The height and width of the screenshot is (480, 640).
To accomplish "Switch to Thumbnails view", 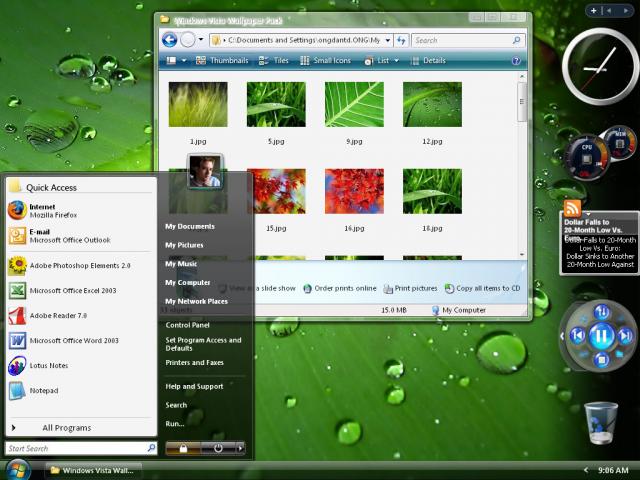I will [x=222, y=60].
